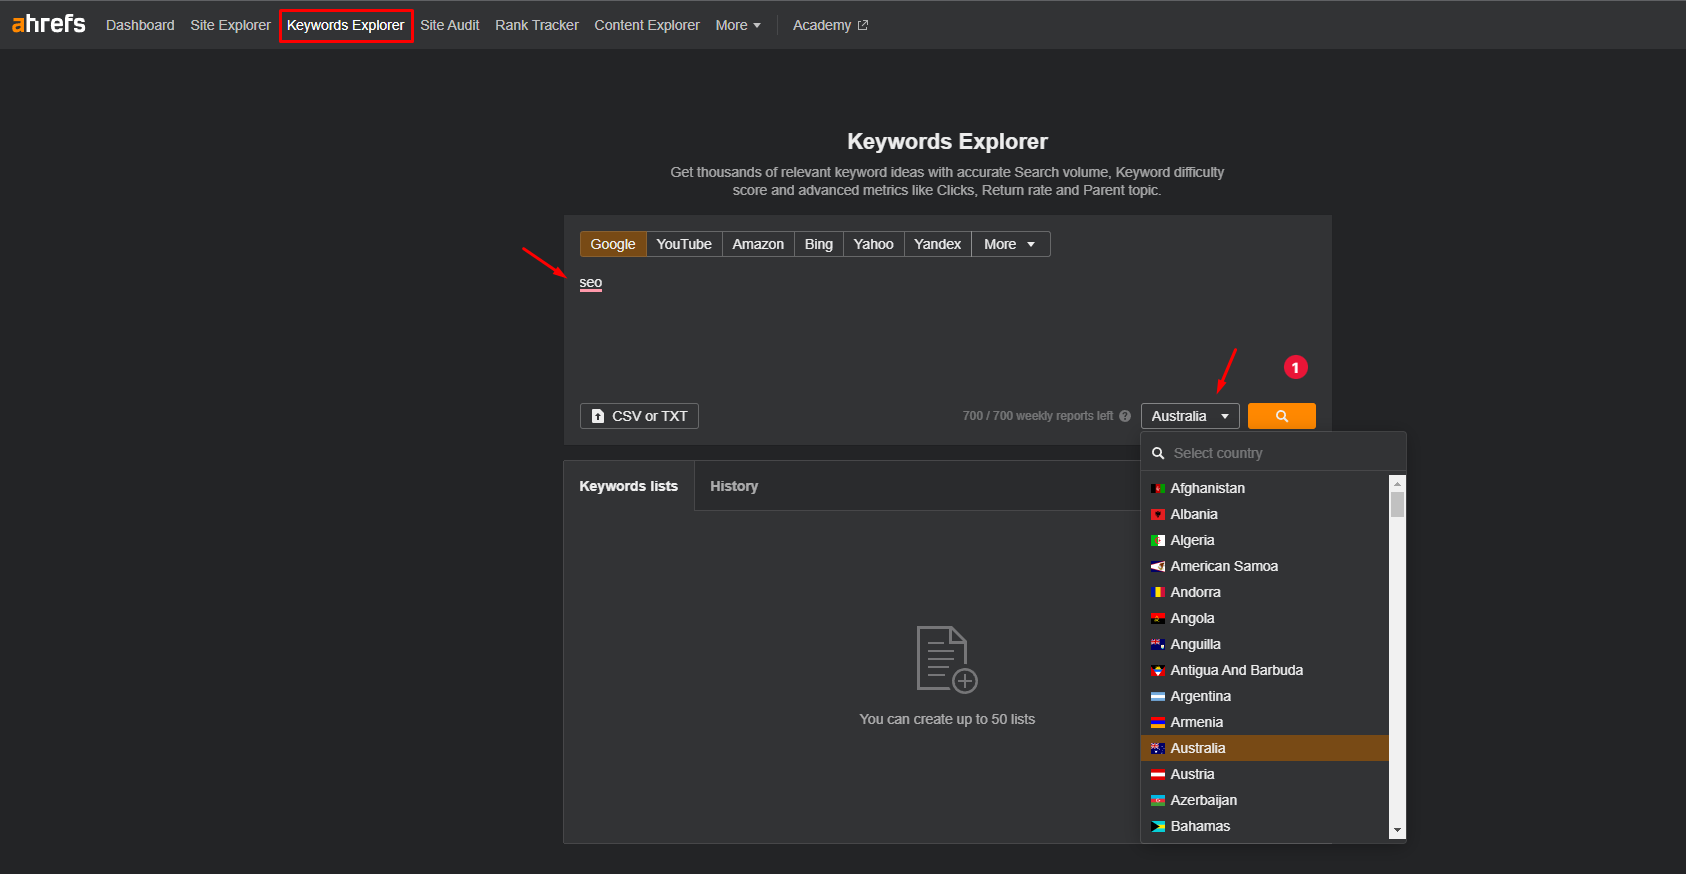Expand the More menu in top navigation
This screenshot has width=1686, height=874.
click(x=738, y=25)
